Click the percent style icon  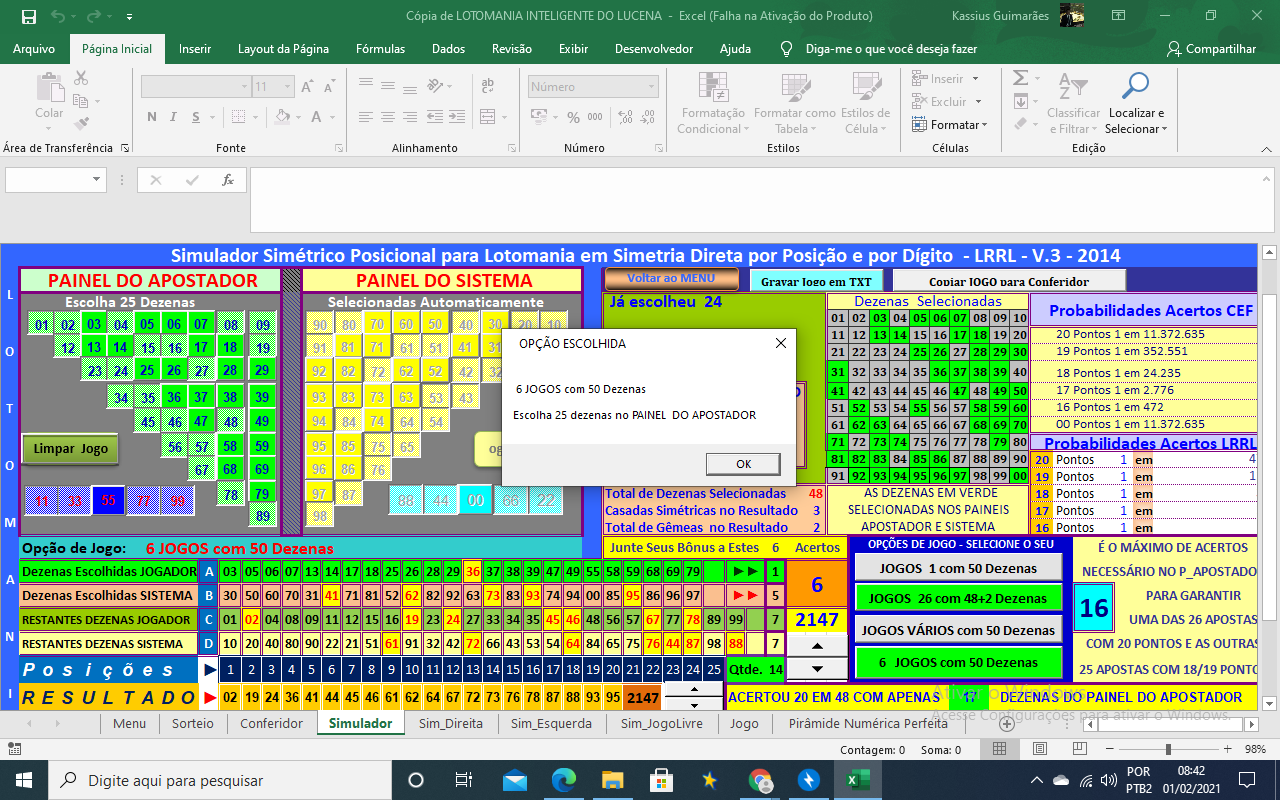[x=574, y=117]
